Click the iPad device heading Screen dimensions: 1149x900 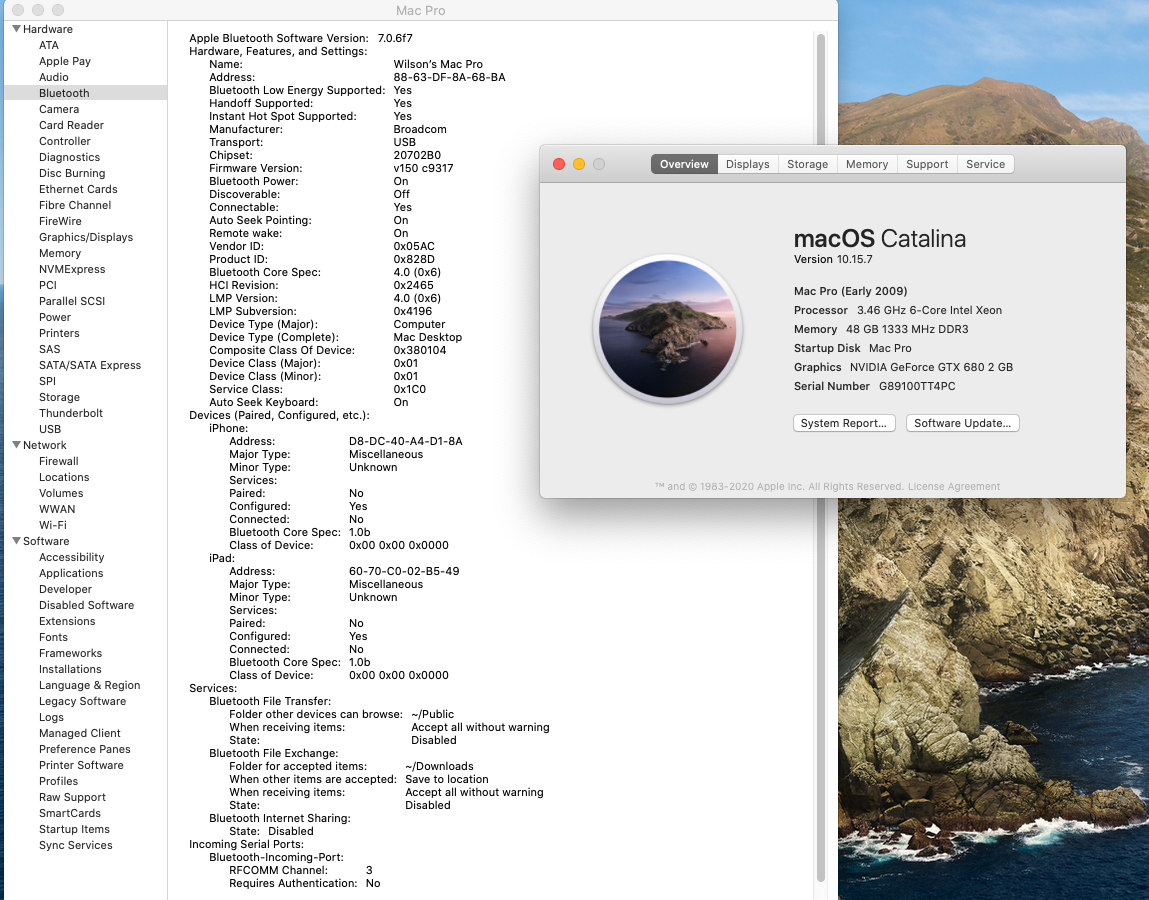222,558
